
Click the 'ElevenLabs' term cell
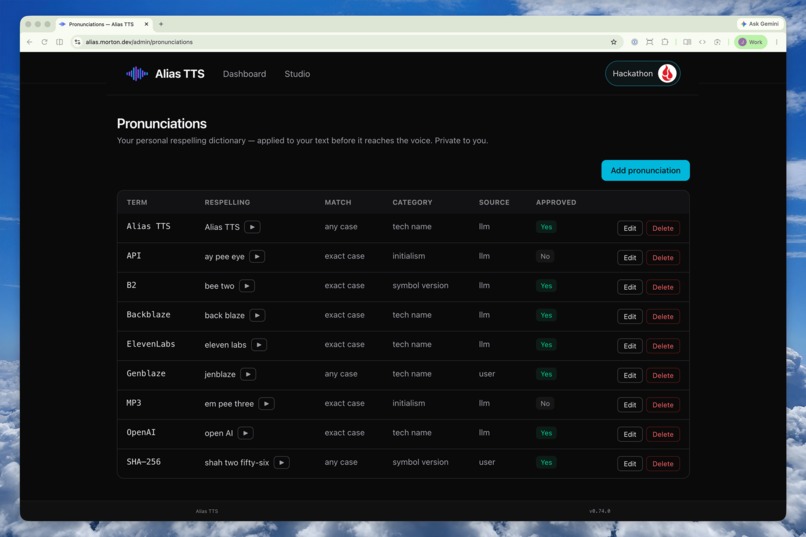click(151, 344)
